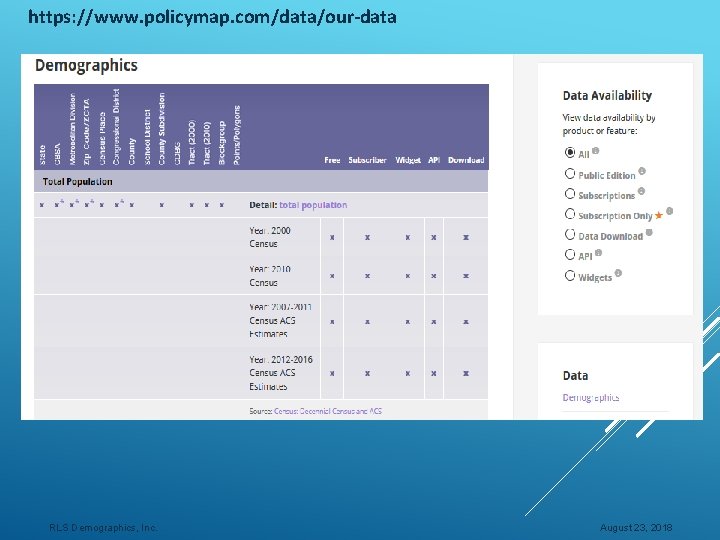Click the State rotated column header
Image resolution: width=720 pixels, height=540 pixels.
[42, 155]
